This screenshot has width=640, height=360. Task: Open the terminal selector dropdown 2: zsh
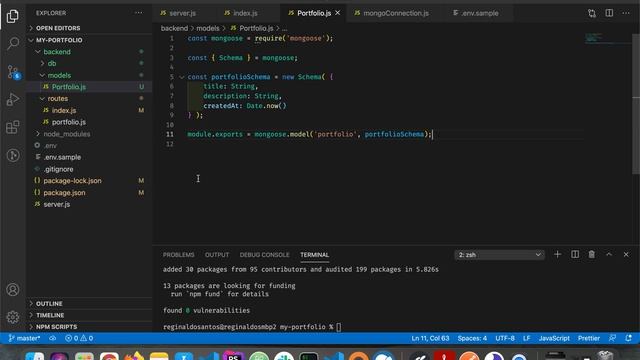[499, 255]
